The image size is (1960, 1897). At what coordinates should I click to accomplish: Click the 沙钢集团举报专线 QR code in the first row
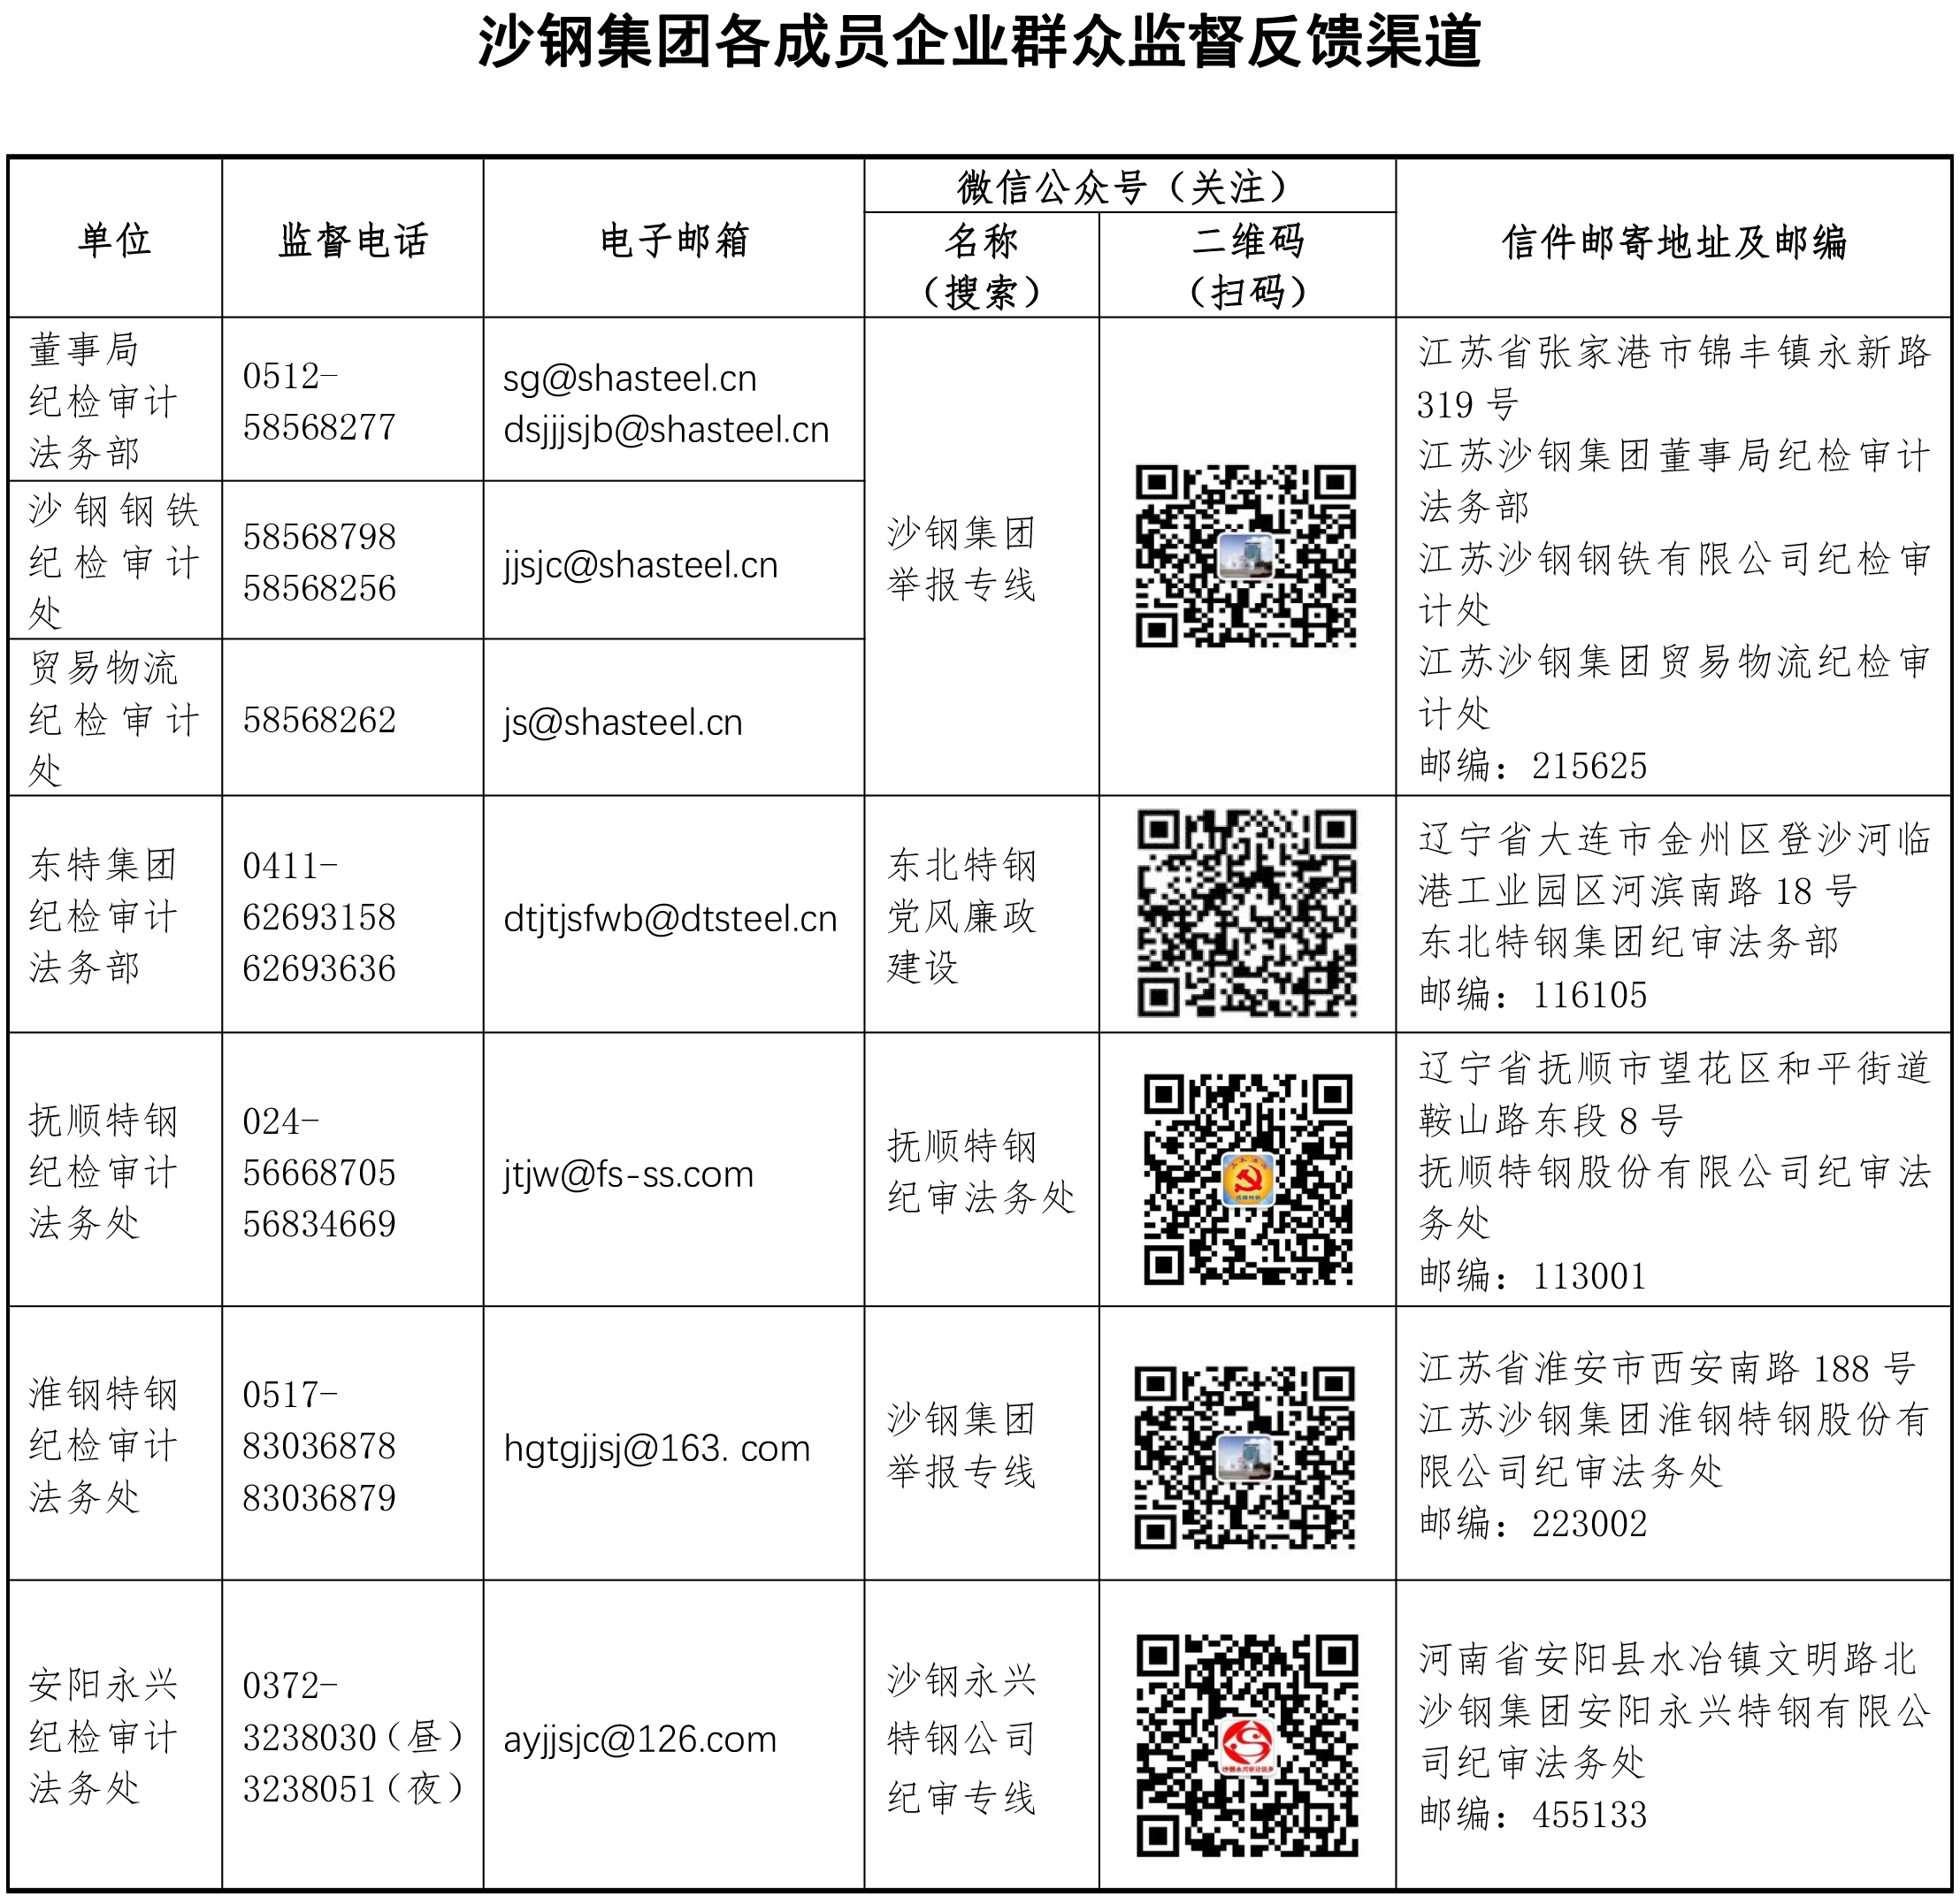(x=1245, y=556)
